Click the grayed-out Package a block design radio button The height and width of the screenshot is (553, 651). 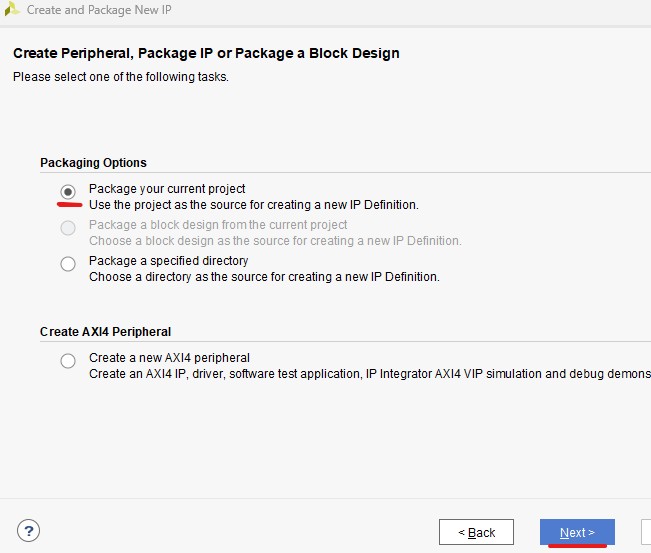tap(68, 228)
